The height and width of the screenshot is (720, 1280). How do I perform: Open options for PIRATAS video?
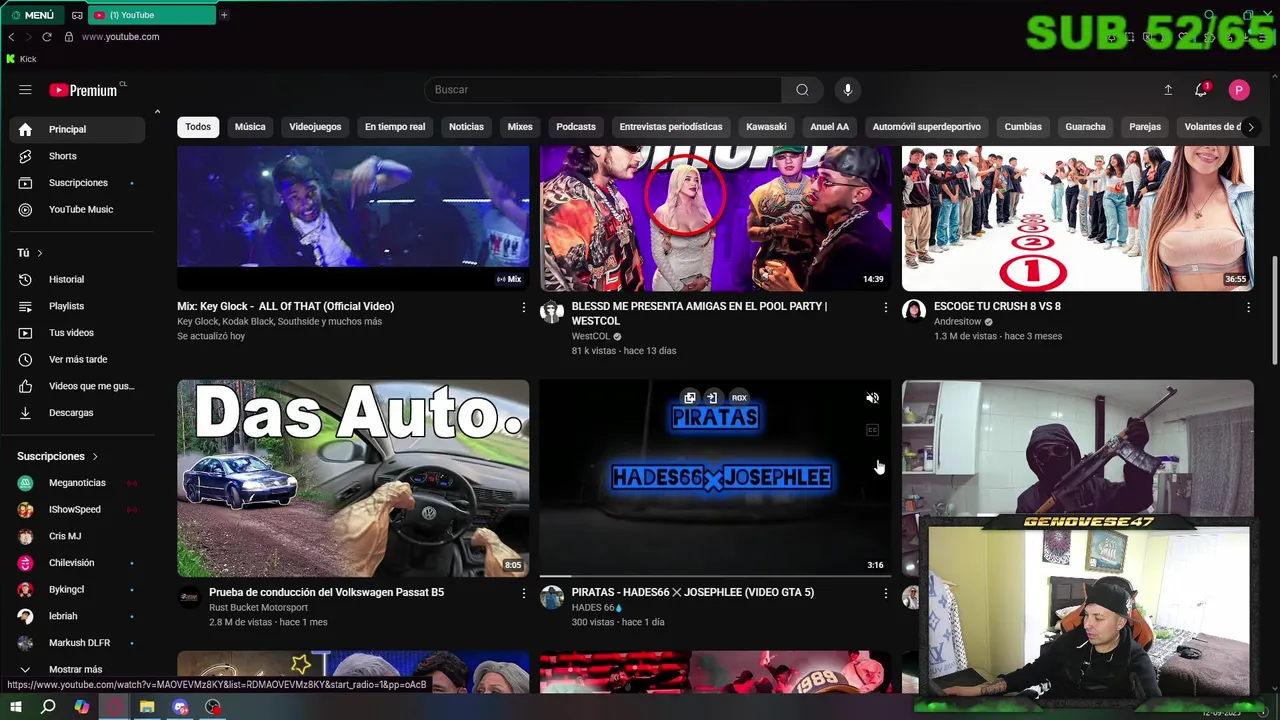[885, 594]
